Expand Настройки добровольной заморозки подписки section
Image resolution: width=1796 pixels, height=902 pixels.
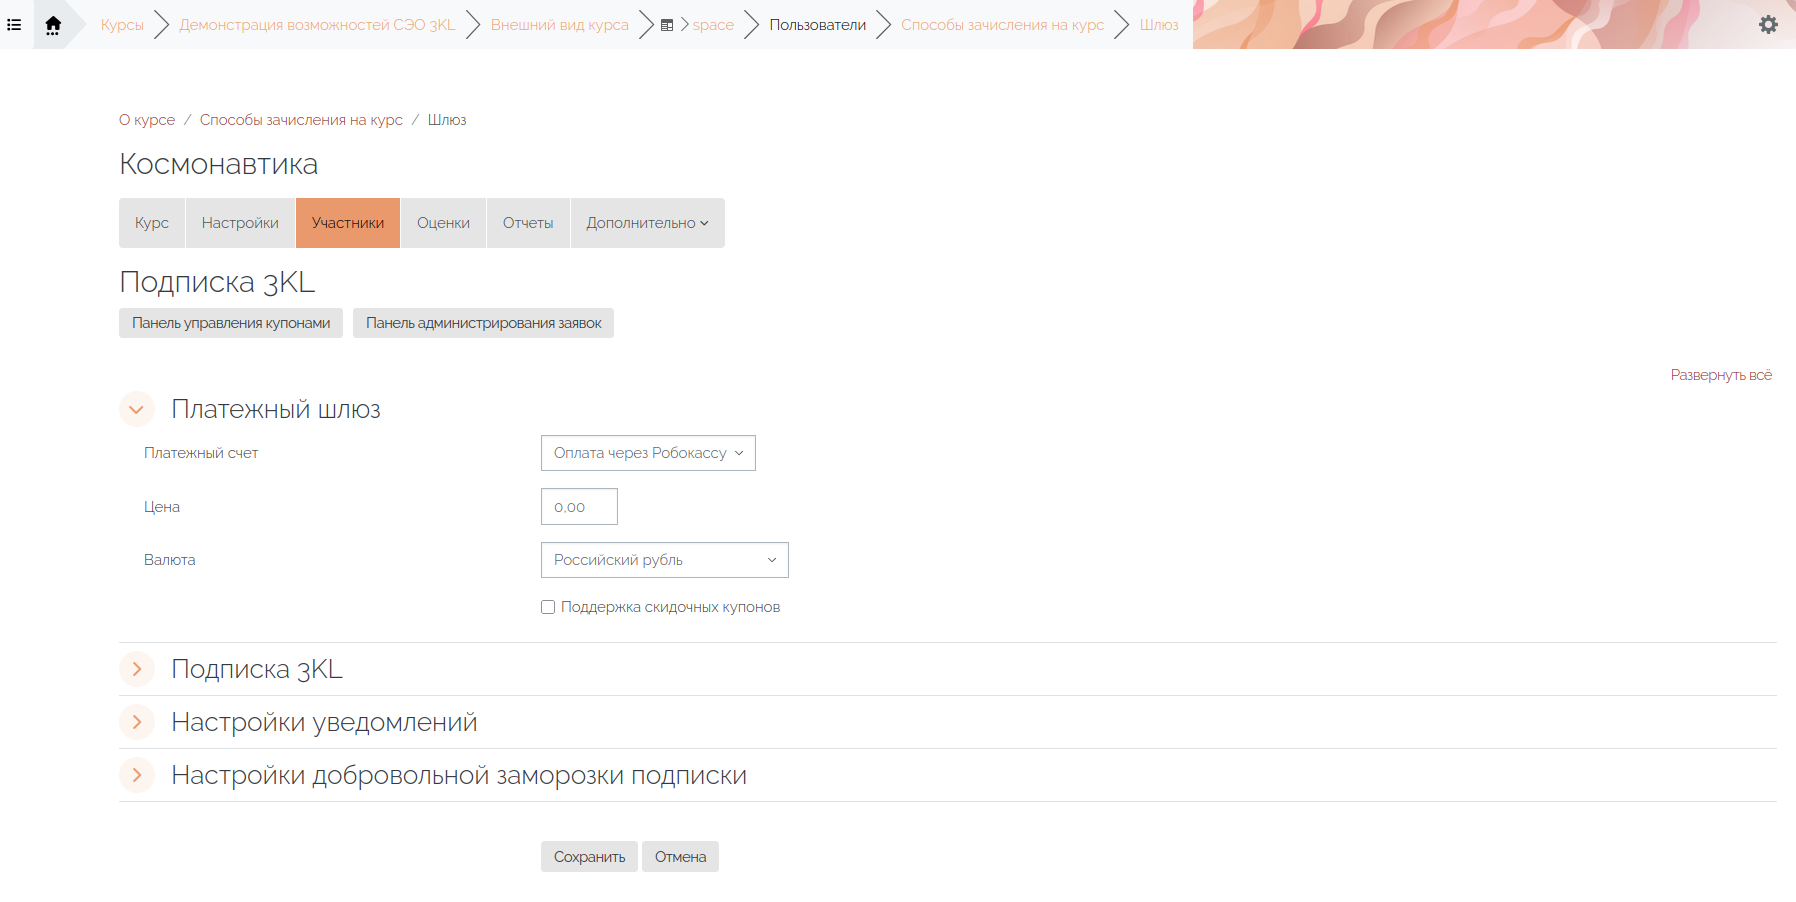pos(137,775)
